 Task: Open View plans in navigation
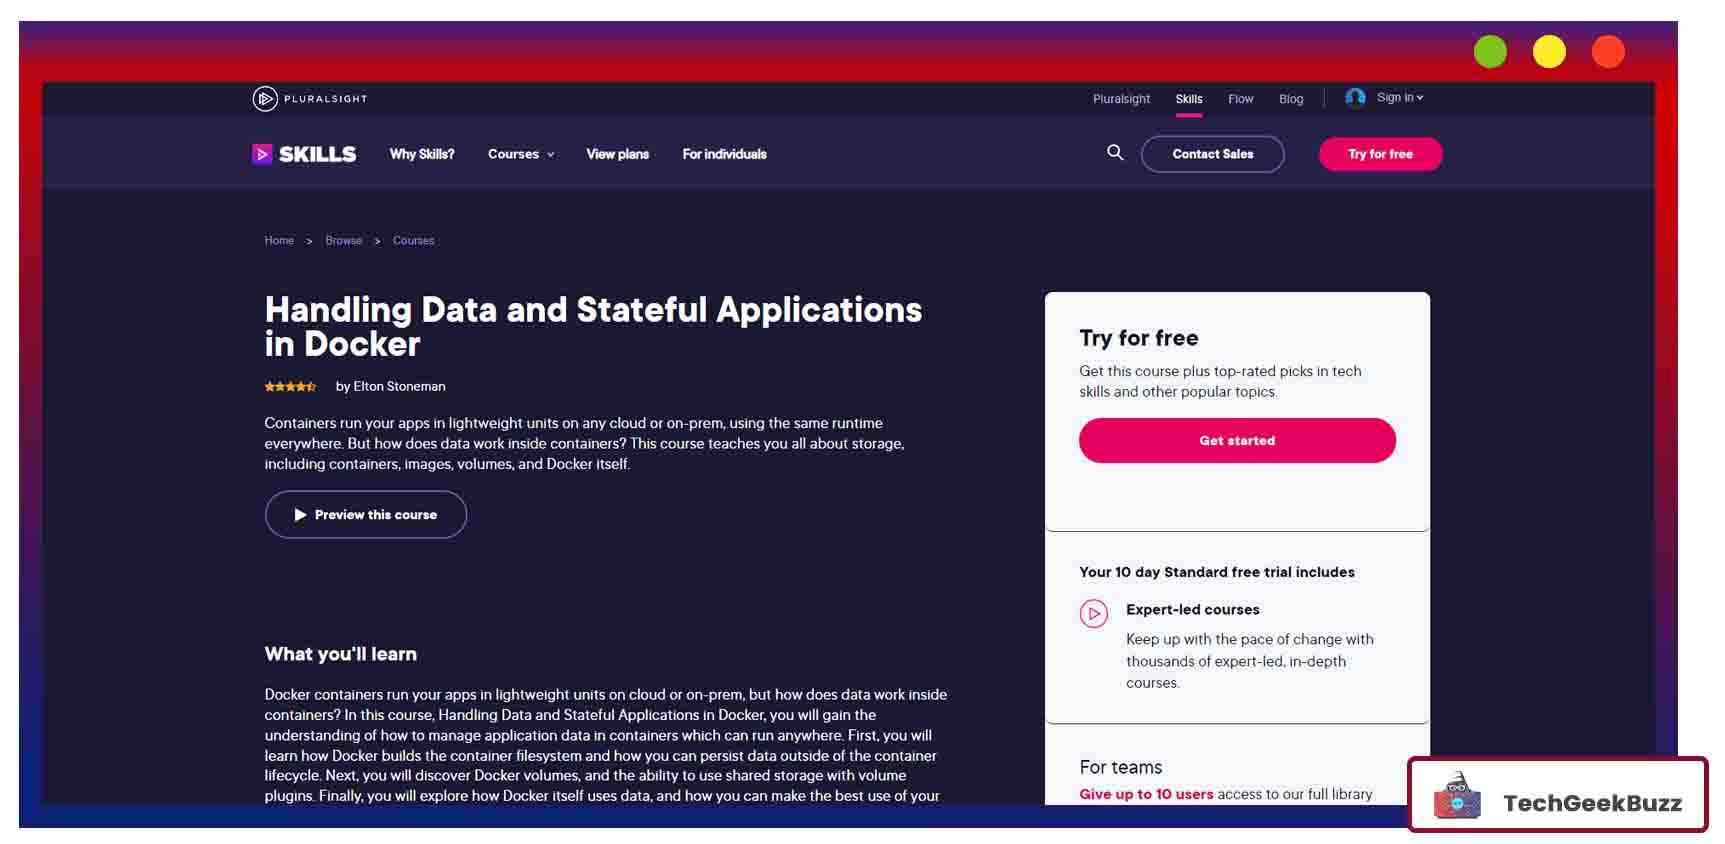click(x=617, y=154)
